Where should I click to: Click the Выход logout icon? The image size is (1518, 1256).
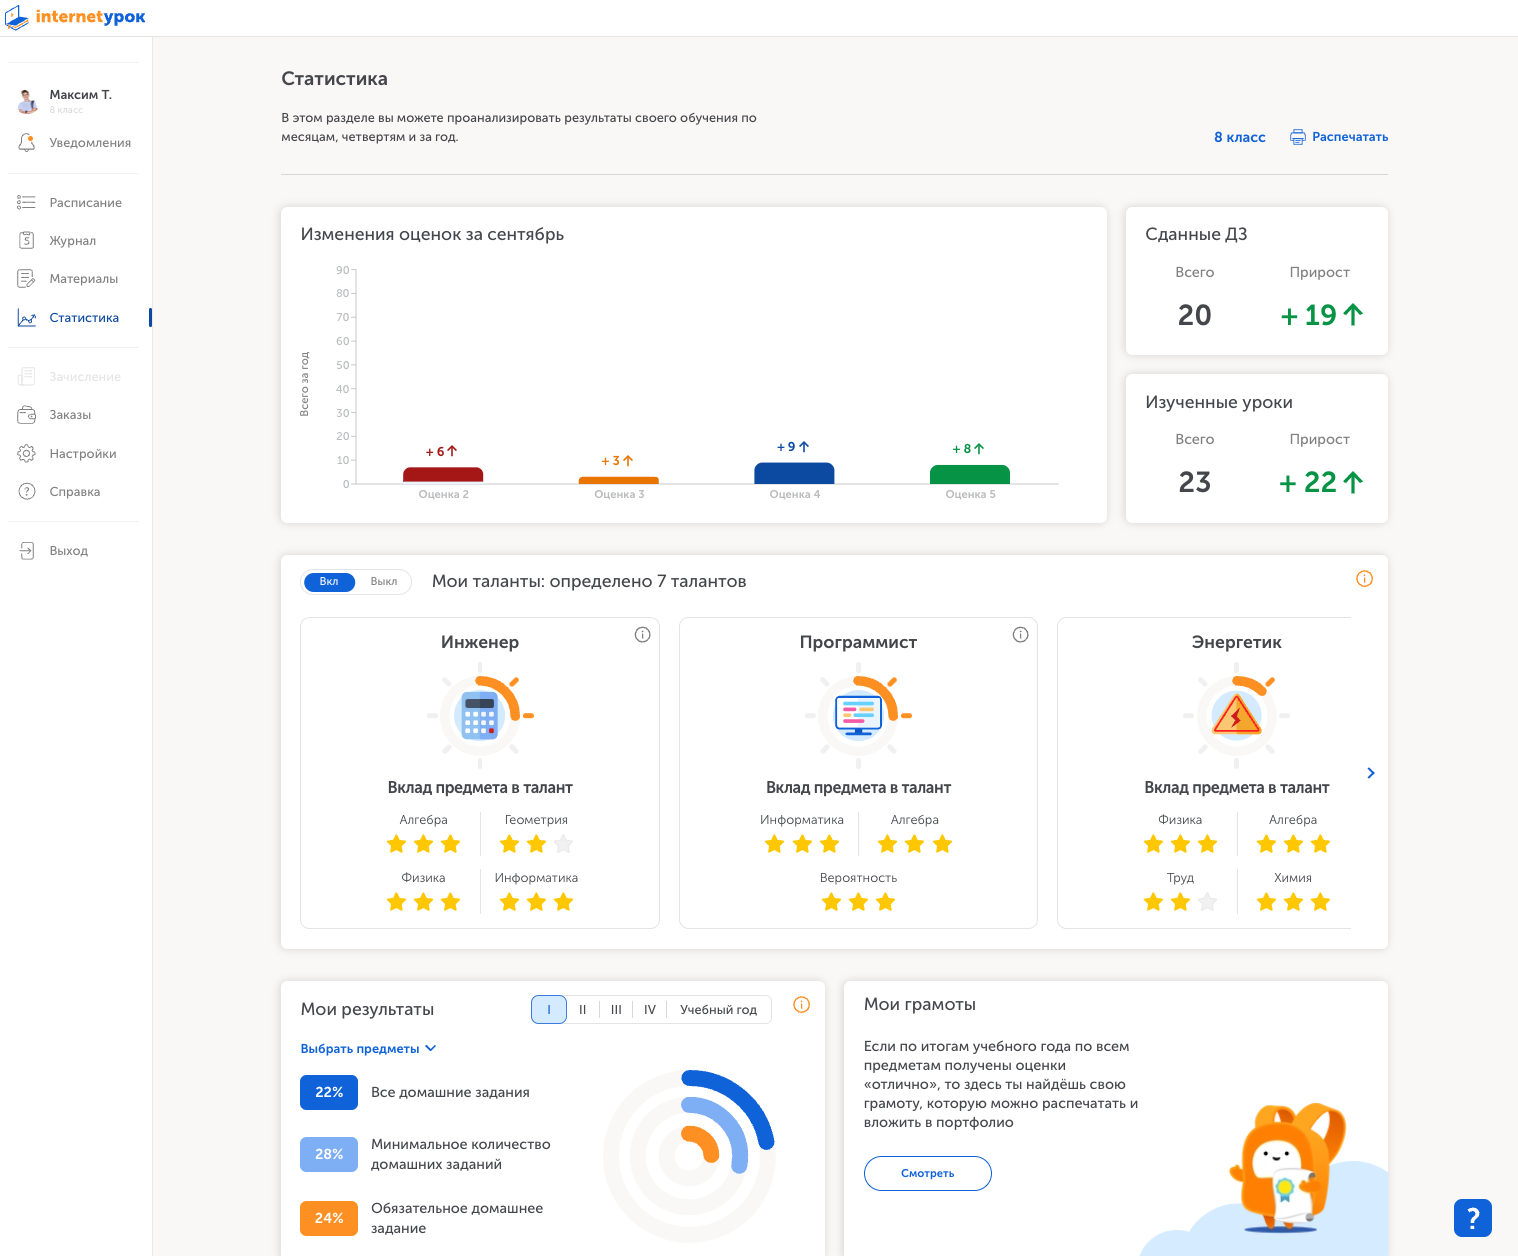[x=27, y=551]
